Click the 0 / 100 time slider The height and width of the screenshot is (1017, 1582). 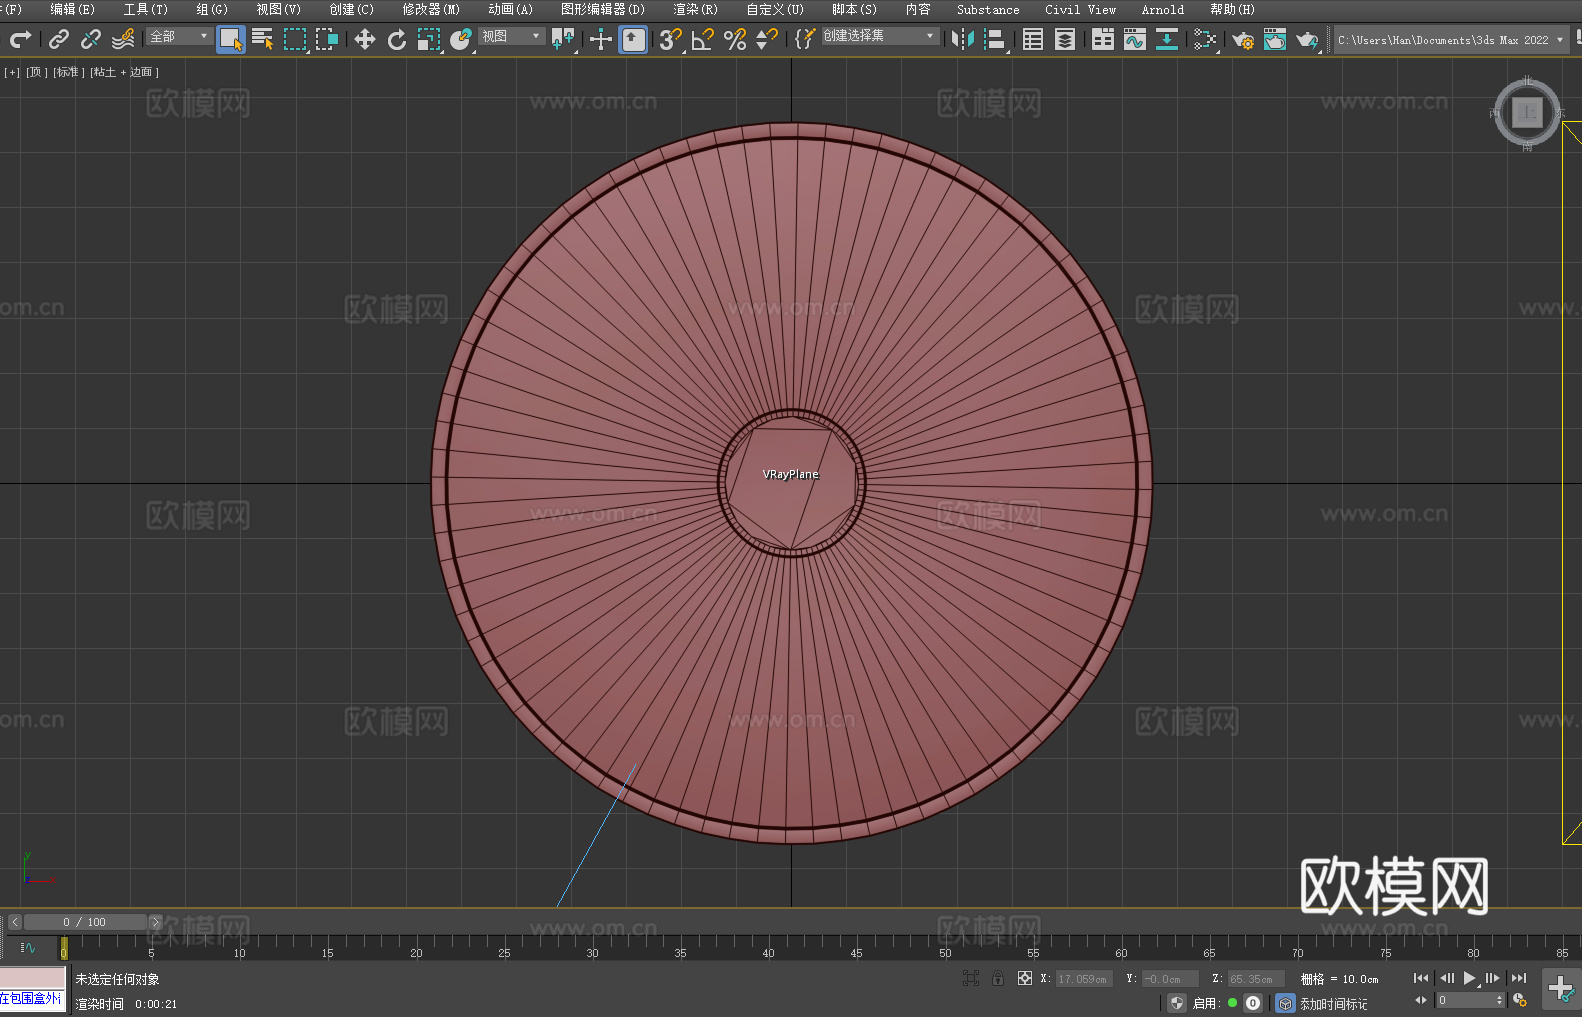pos(85,922)
